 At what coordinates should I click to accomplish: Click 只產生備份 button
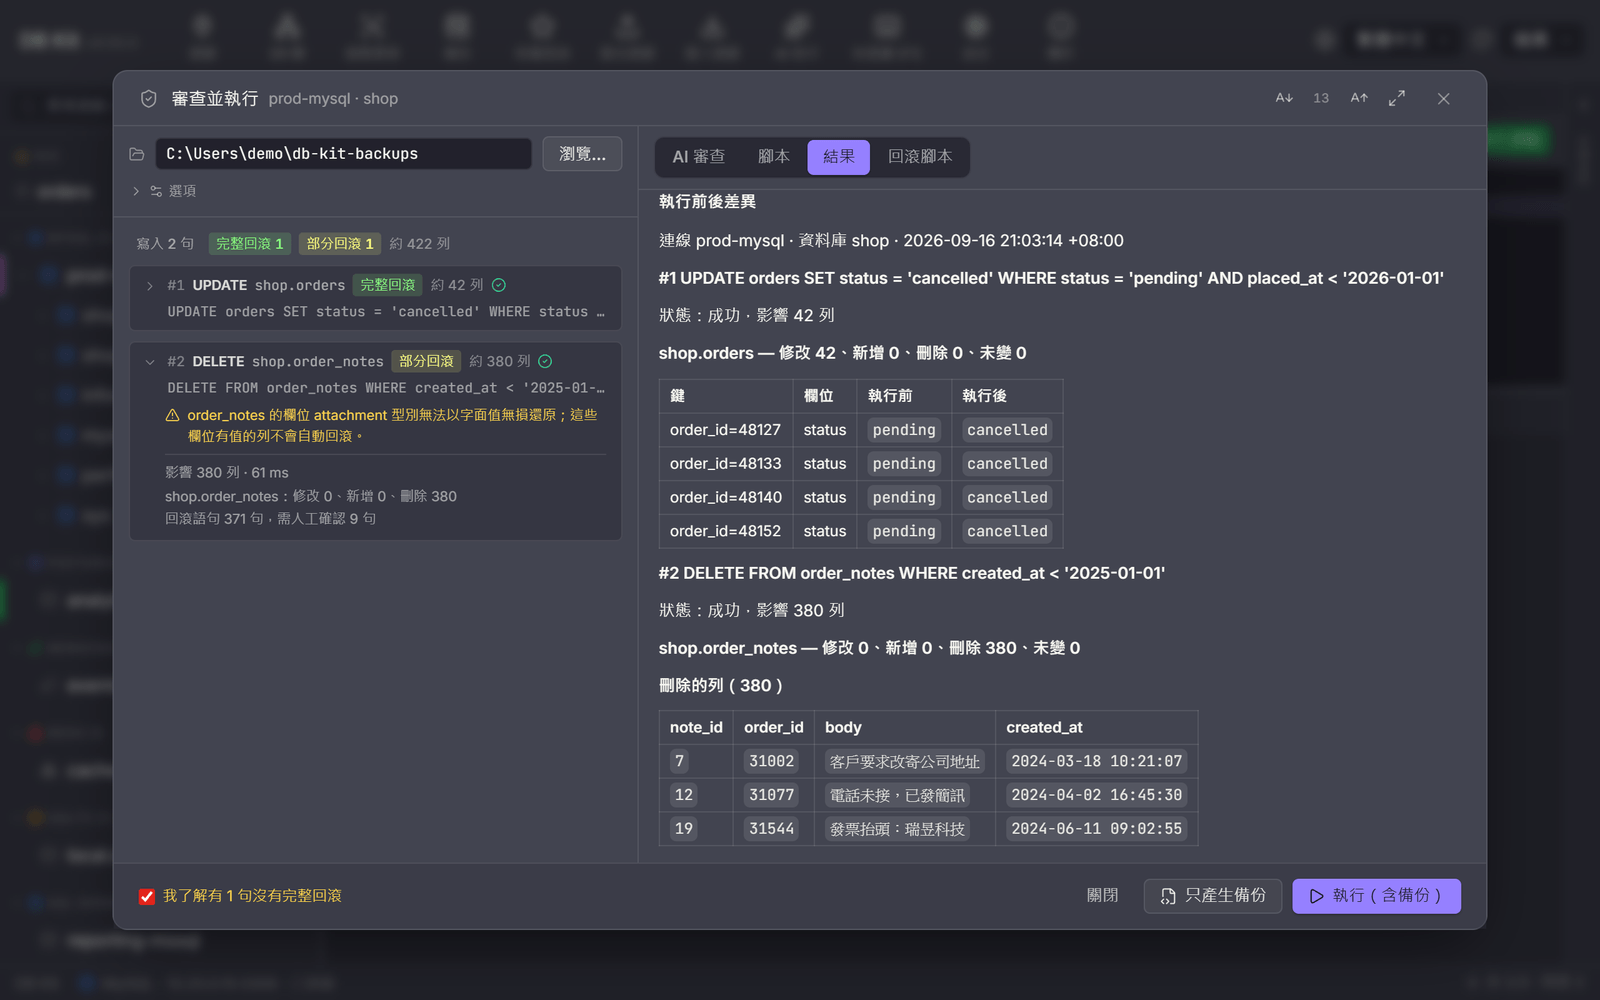pyautogui.click(x=1213, y=896)
